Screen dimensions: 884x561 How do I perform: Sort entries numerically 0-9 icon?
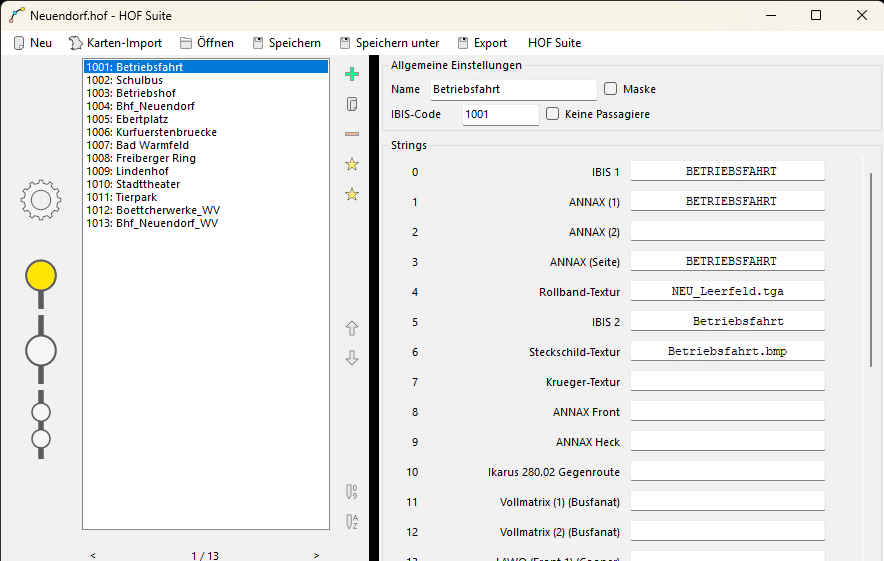point(352,492)
